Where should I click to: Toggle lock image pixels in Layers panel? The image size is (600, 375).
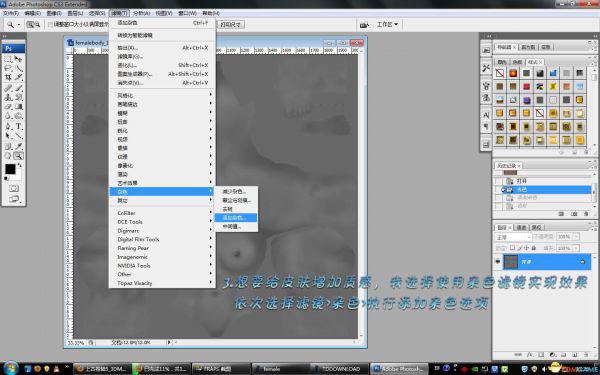click(520, 248)
